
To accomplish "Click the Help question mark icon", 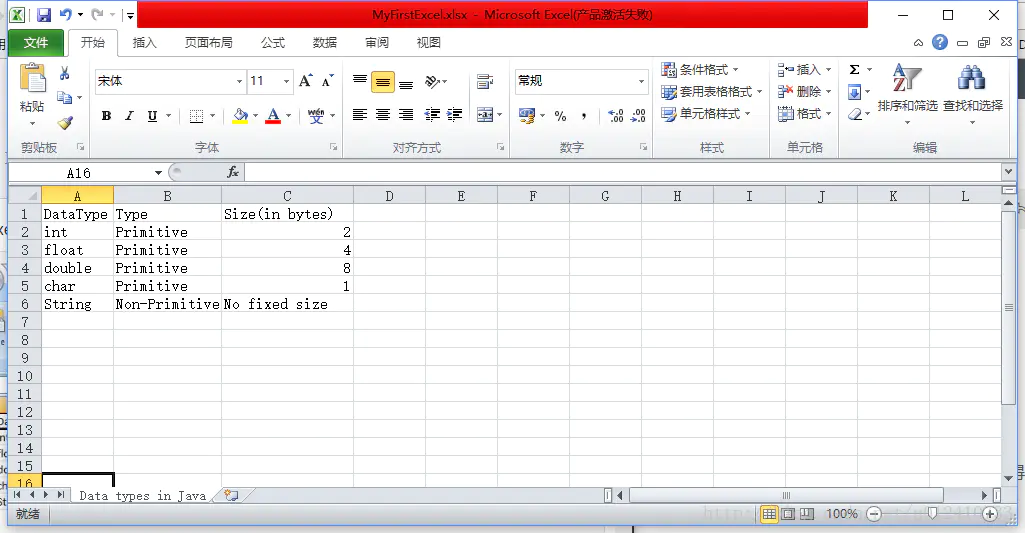I will [x=940, y=43].
